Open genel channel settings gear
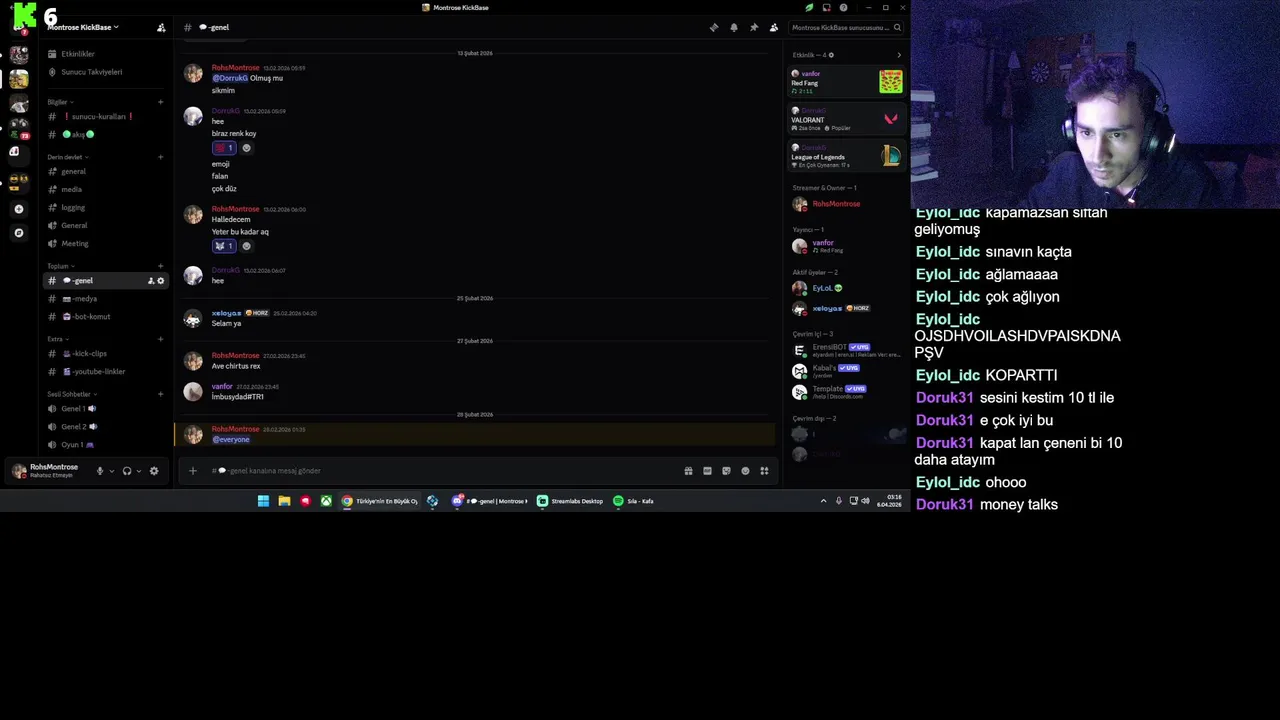The width and height of the screenshot is (1280, 720). tap(160, 281)
